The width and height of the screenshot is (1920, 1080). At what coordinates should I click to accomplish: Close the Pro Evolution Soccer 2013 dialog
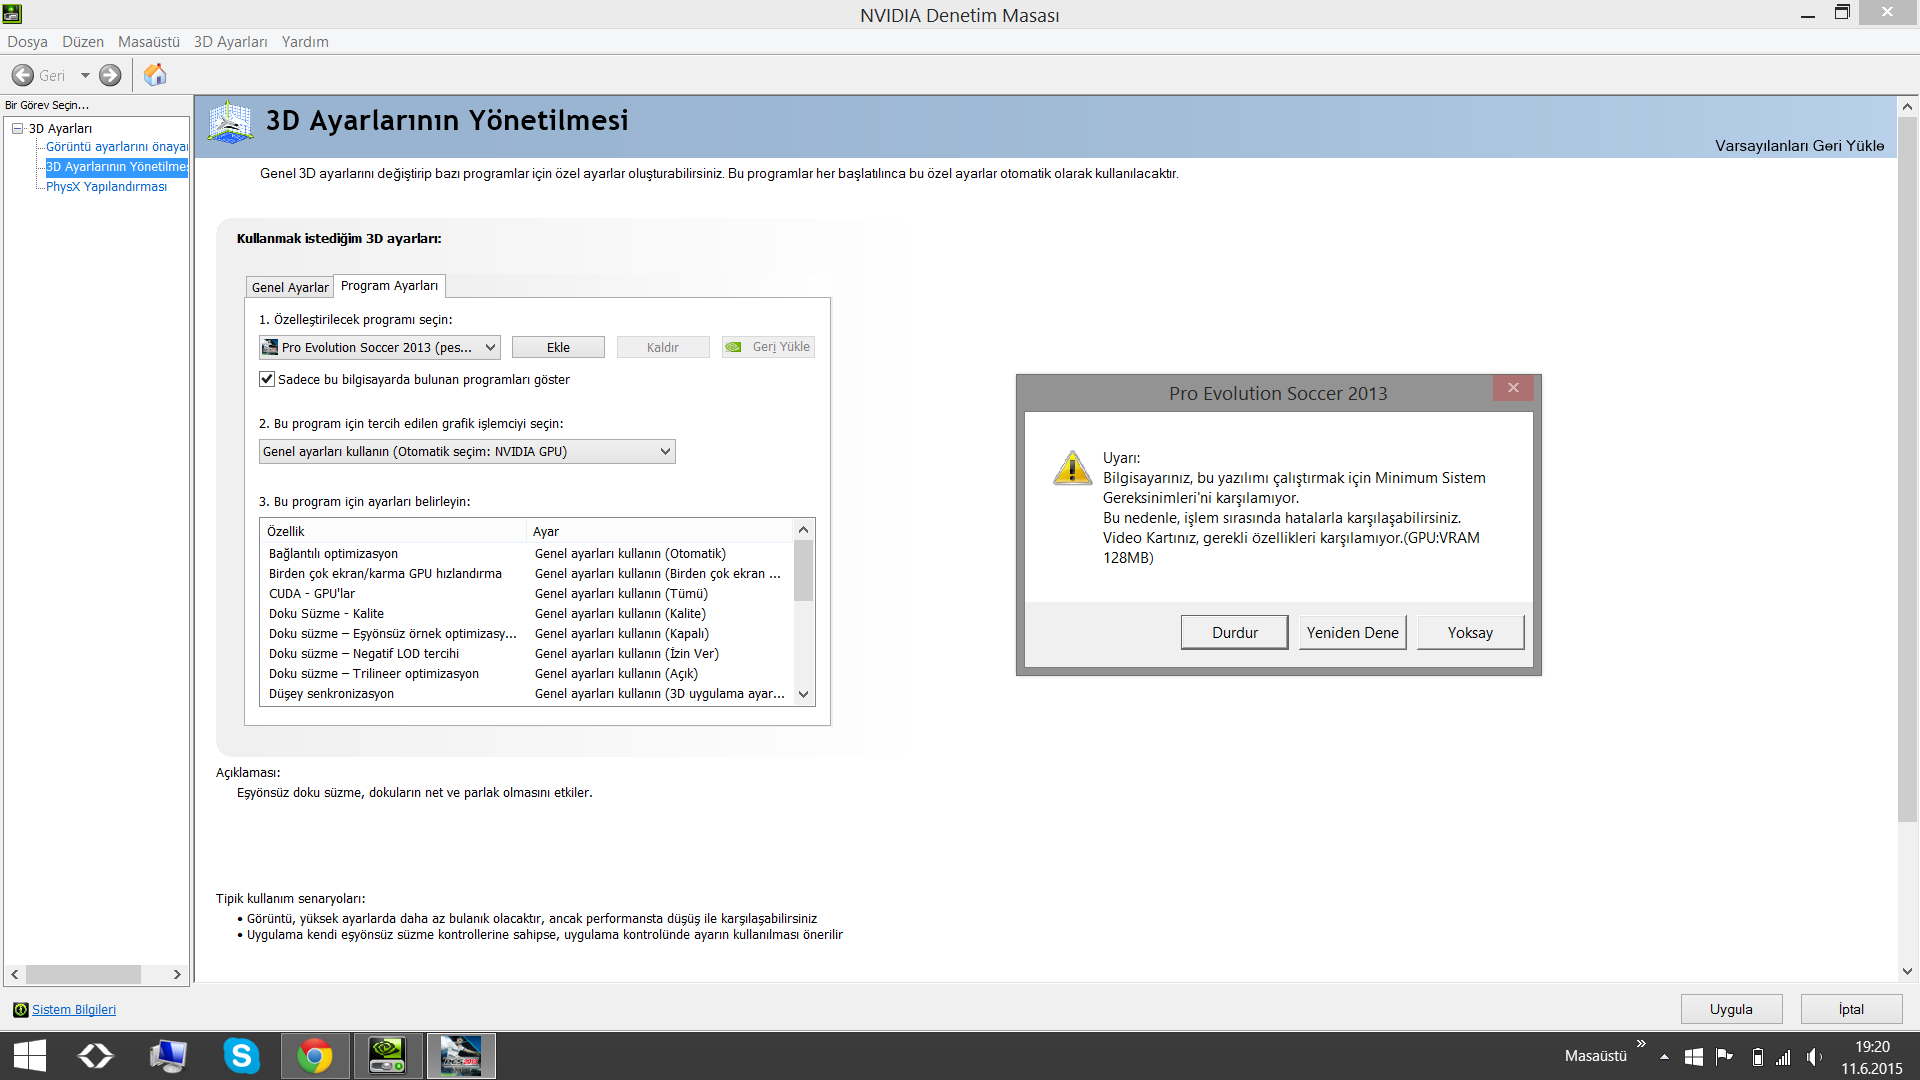pyautogui.click(x=1513, y=388)
